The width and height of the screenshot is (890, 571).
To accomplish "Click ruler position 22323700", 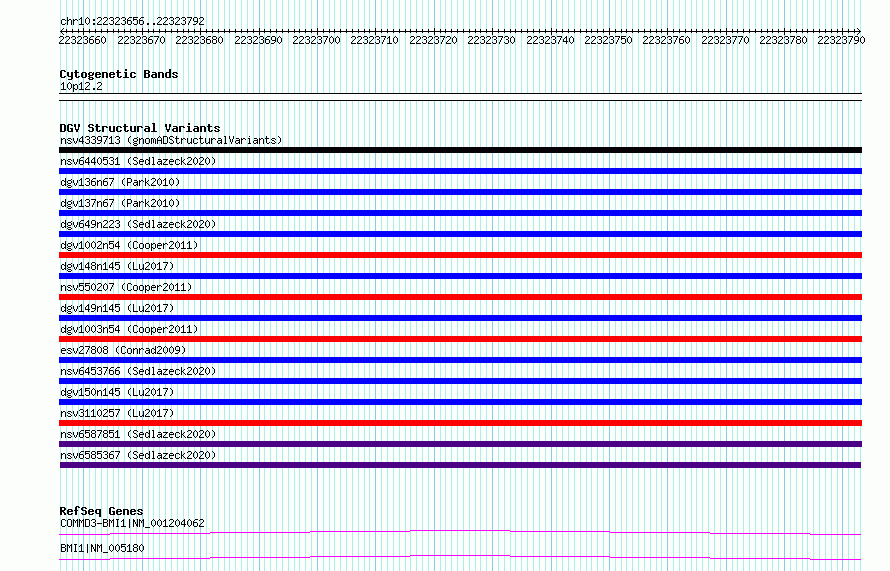I will click(x=316, y=40).
